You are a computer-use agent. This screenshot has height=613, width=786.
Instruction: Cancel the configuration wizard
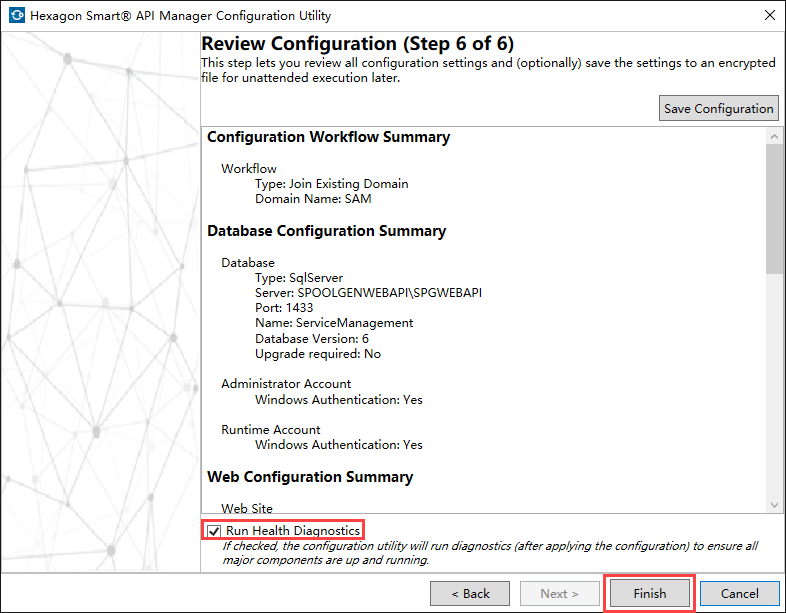(739, 593)
